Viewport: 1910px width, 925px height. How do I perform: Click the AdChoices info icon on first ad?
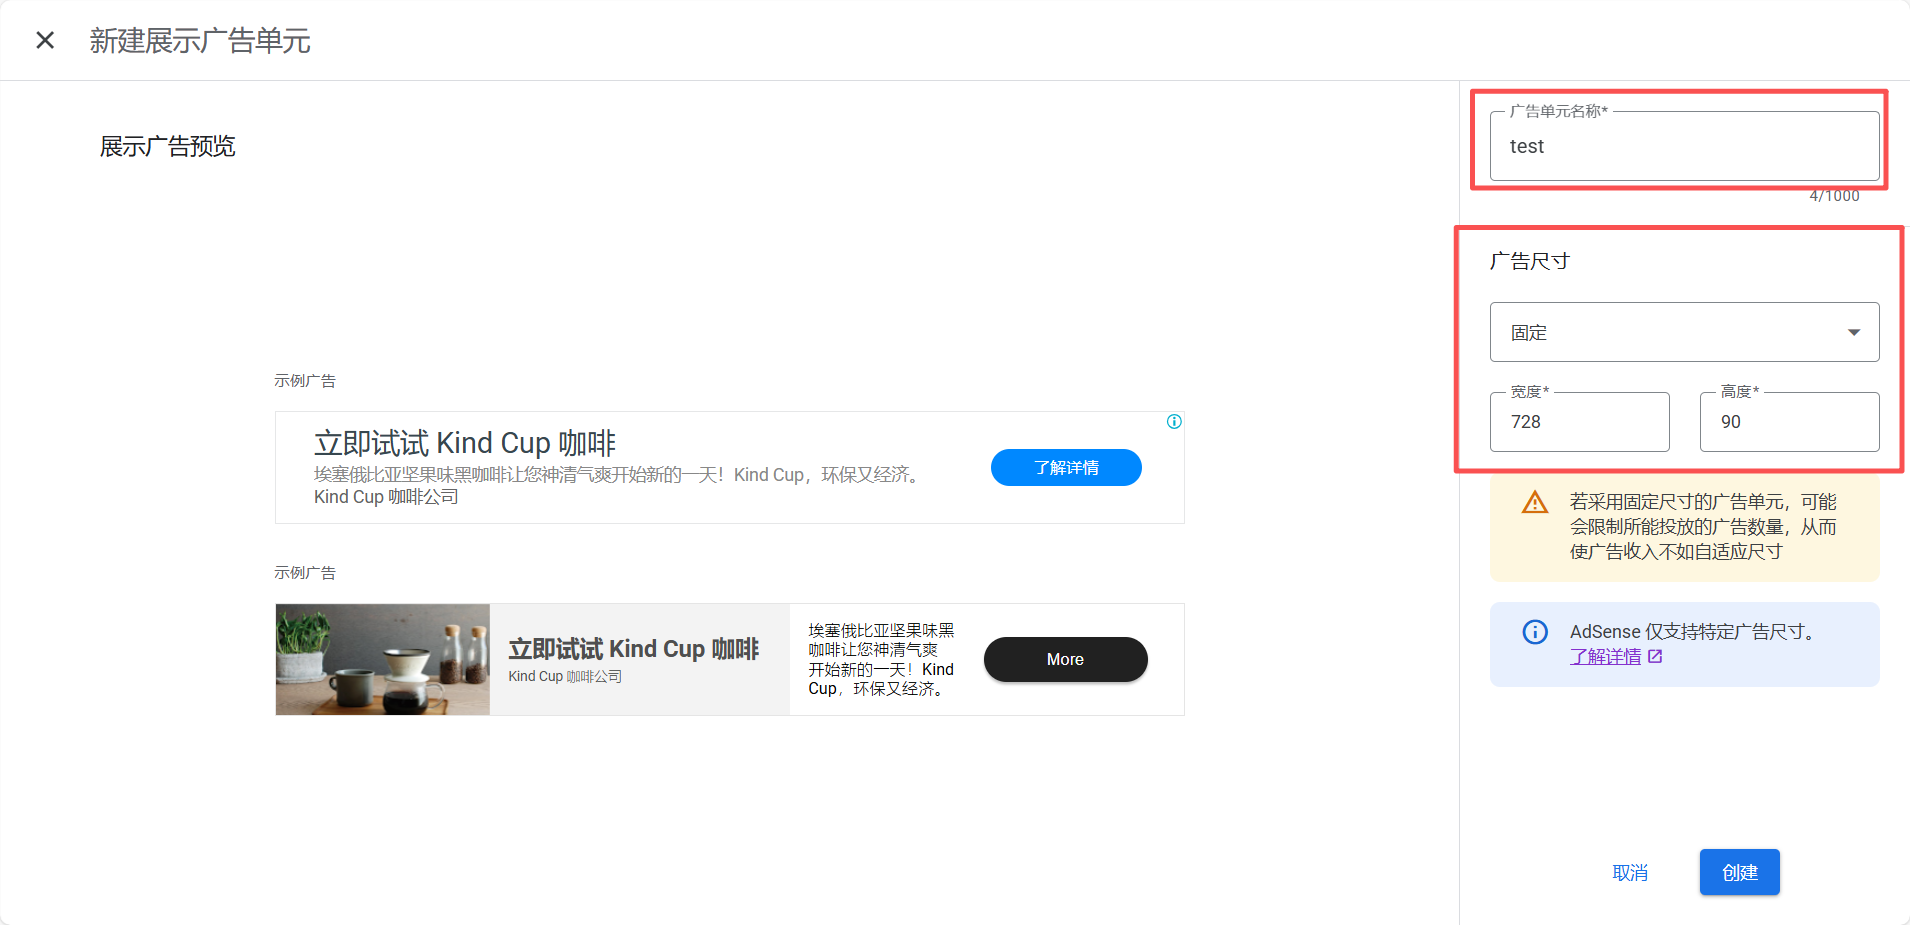point(1174,422)
